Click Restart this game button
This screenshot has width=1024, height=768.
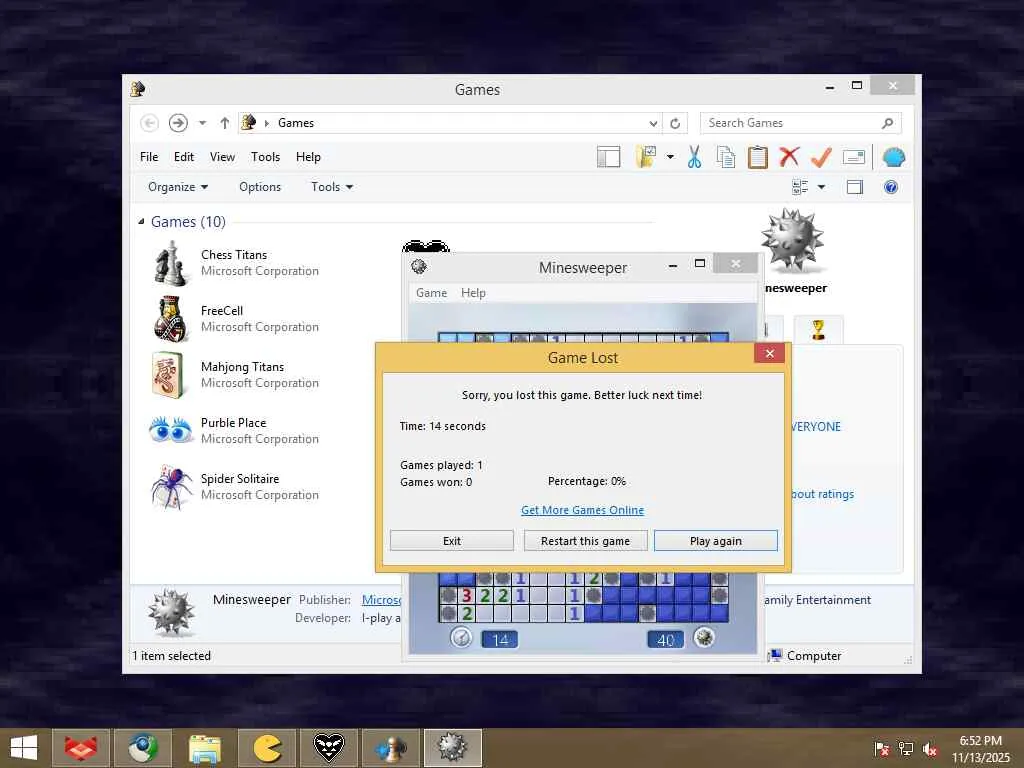click(585, 541)
